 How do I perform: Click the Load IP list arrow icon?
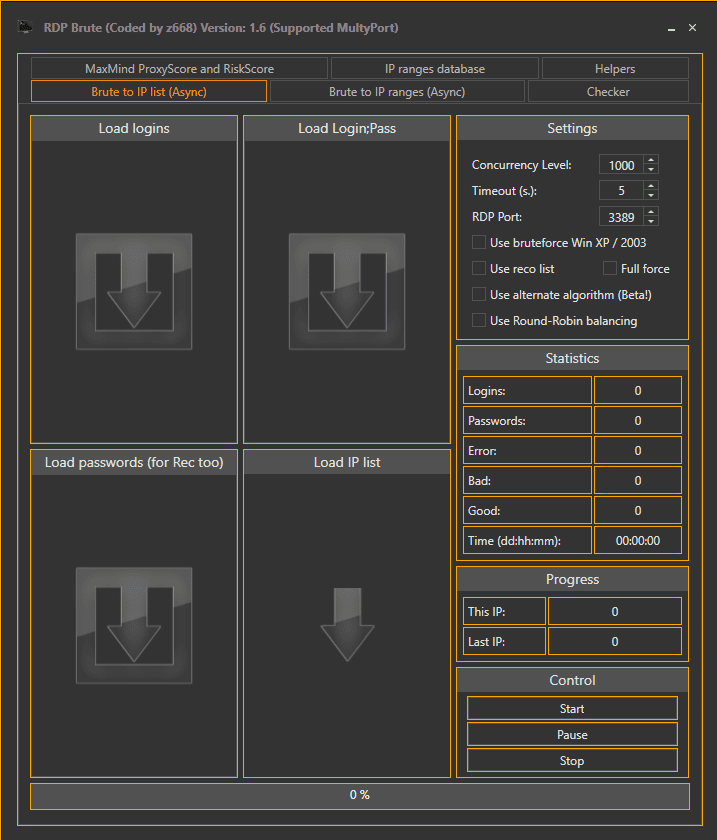point(347,625)
